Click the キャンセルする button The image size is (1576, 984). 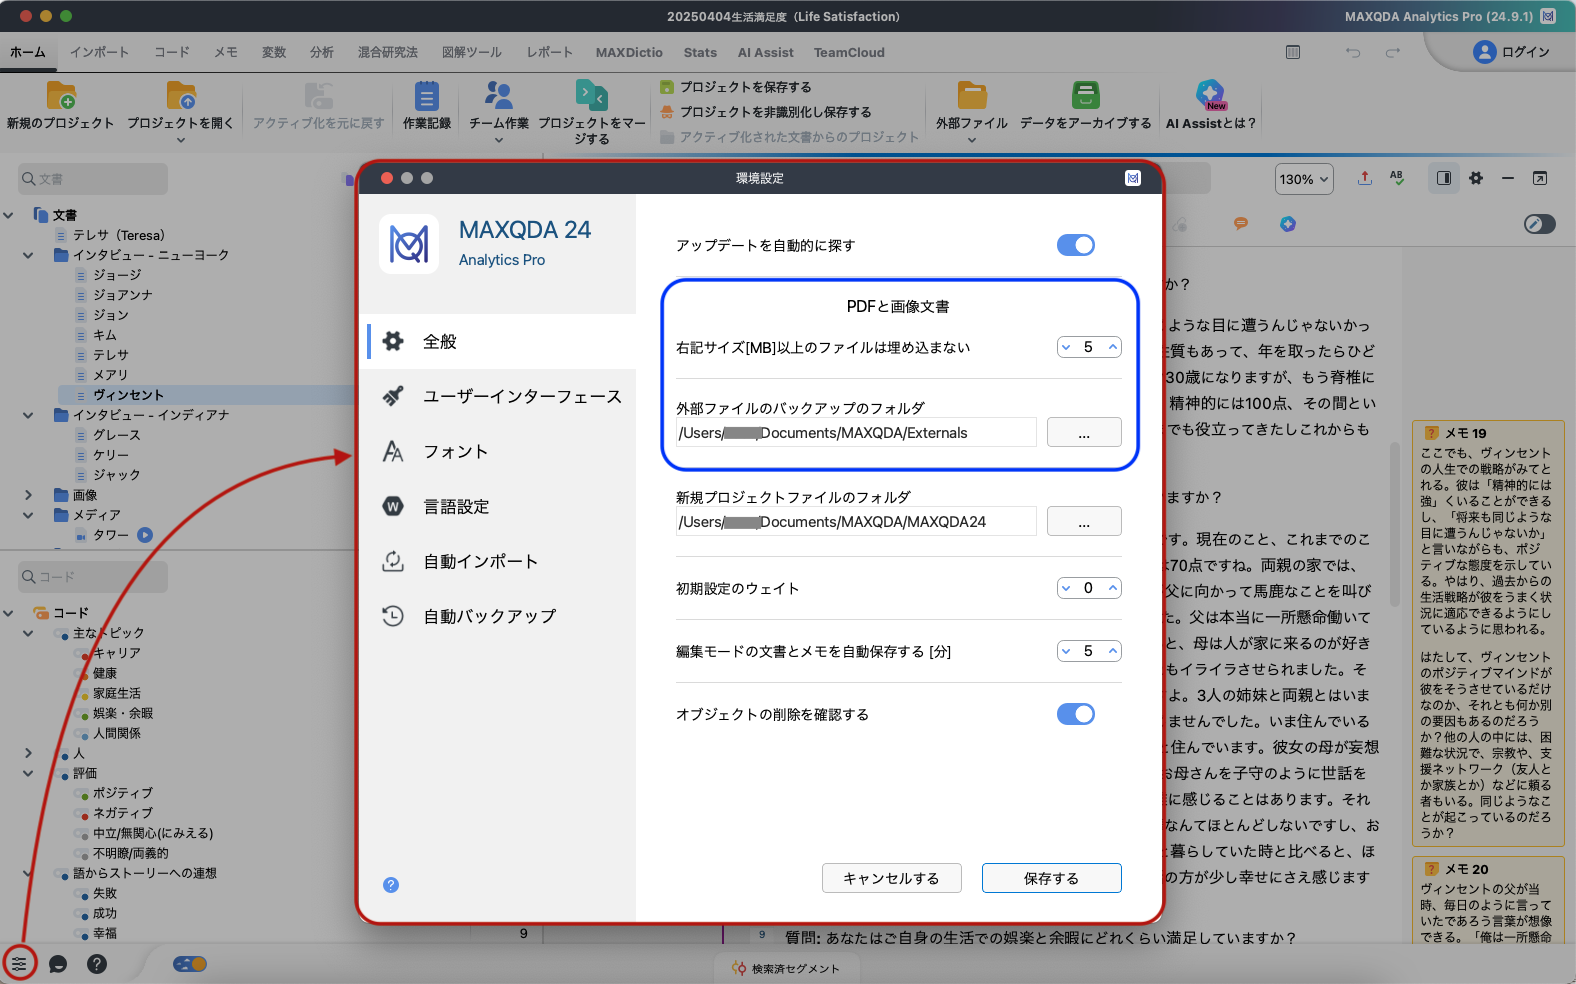[892, 878]
